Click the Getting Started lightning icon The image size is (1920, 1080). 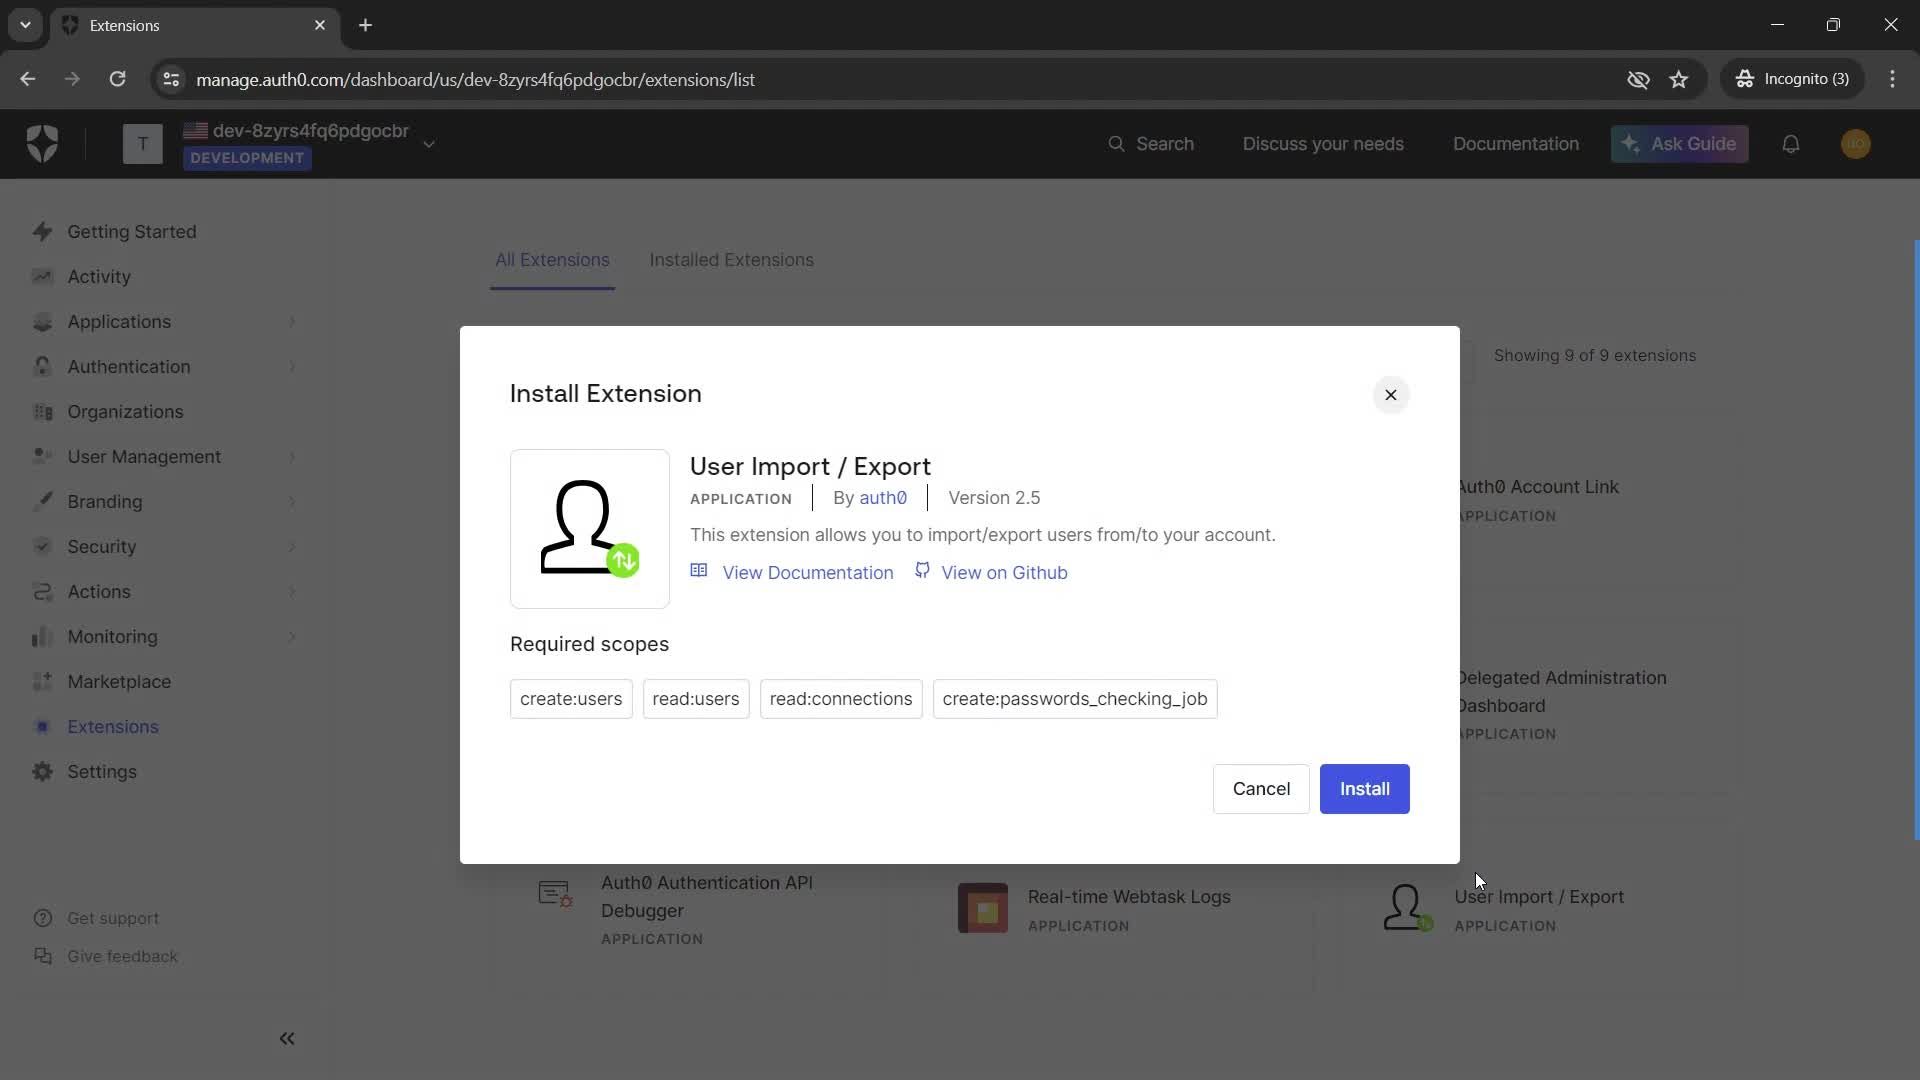tap(42, 232)
